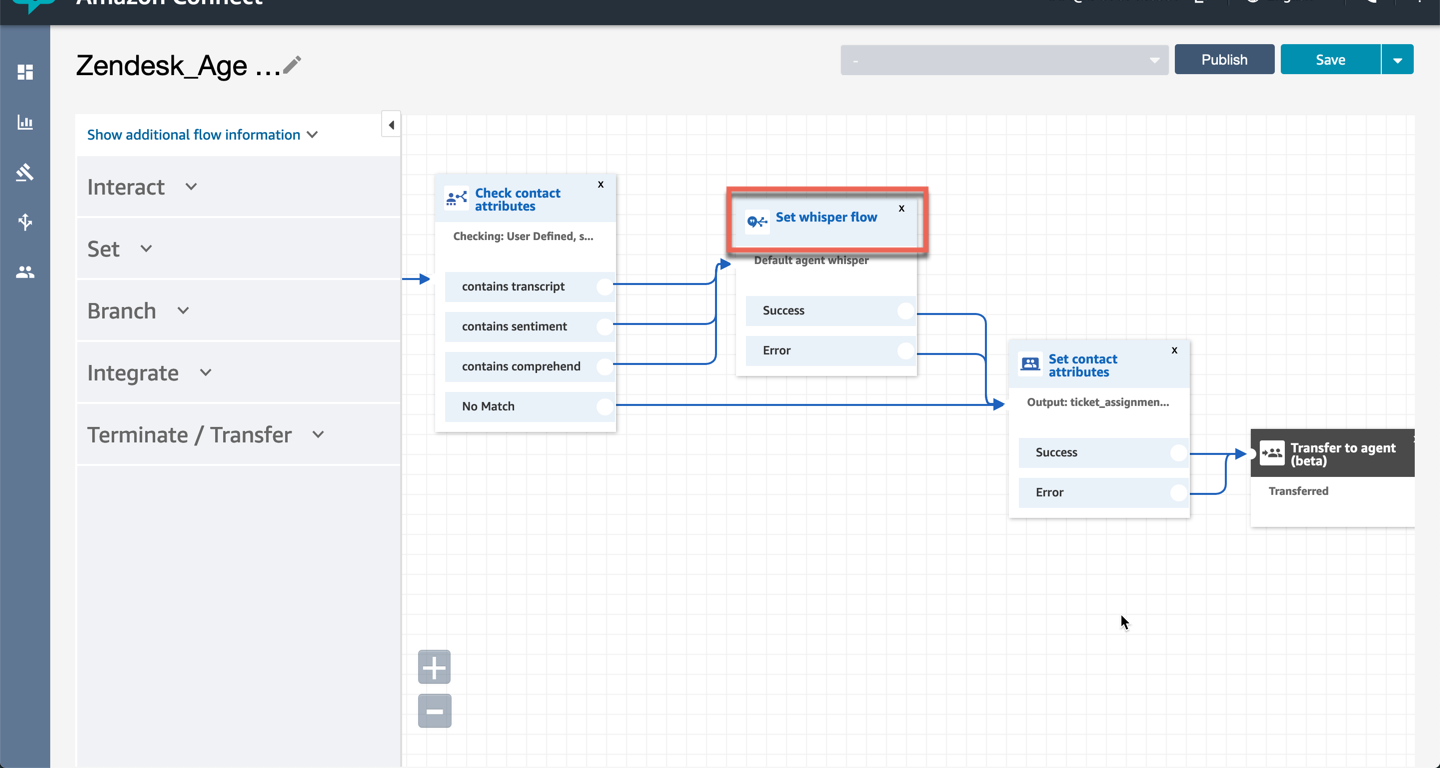Click the pencil icon to rename flow

tap(292, 65)
